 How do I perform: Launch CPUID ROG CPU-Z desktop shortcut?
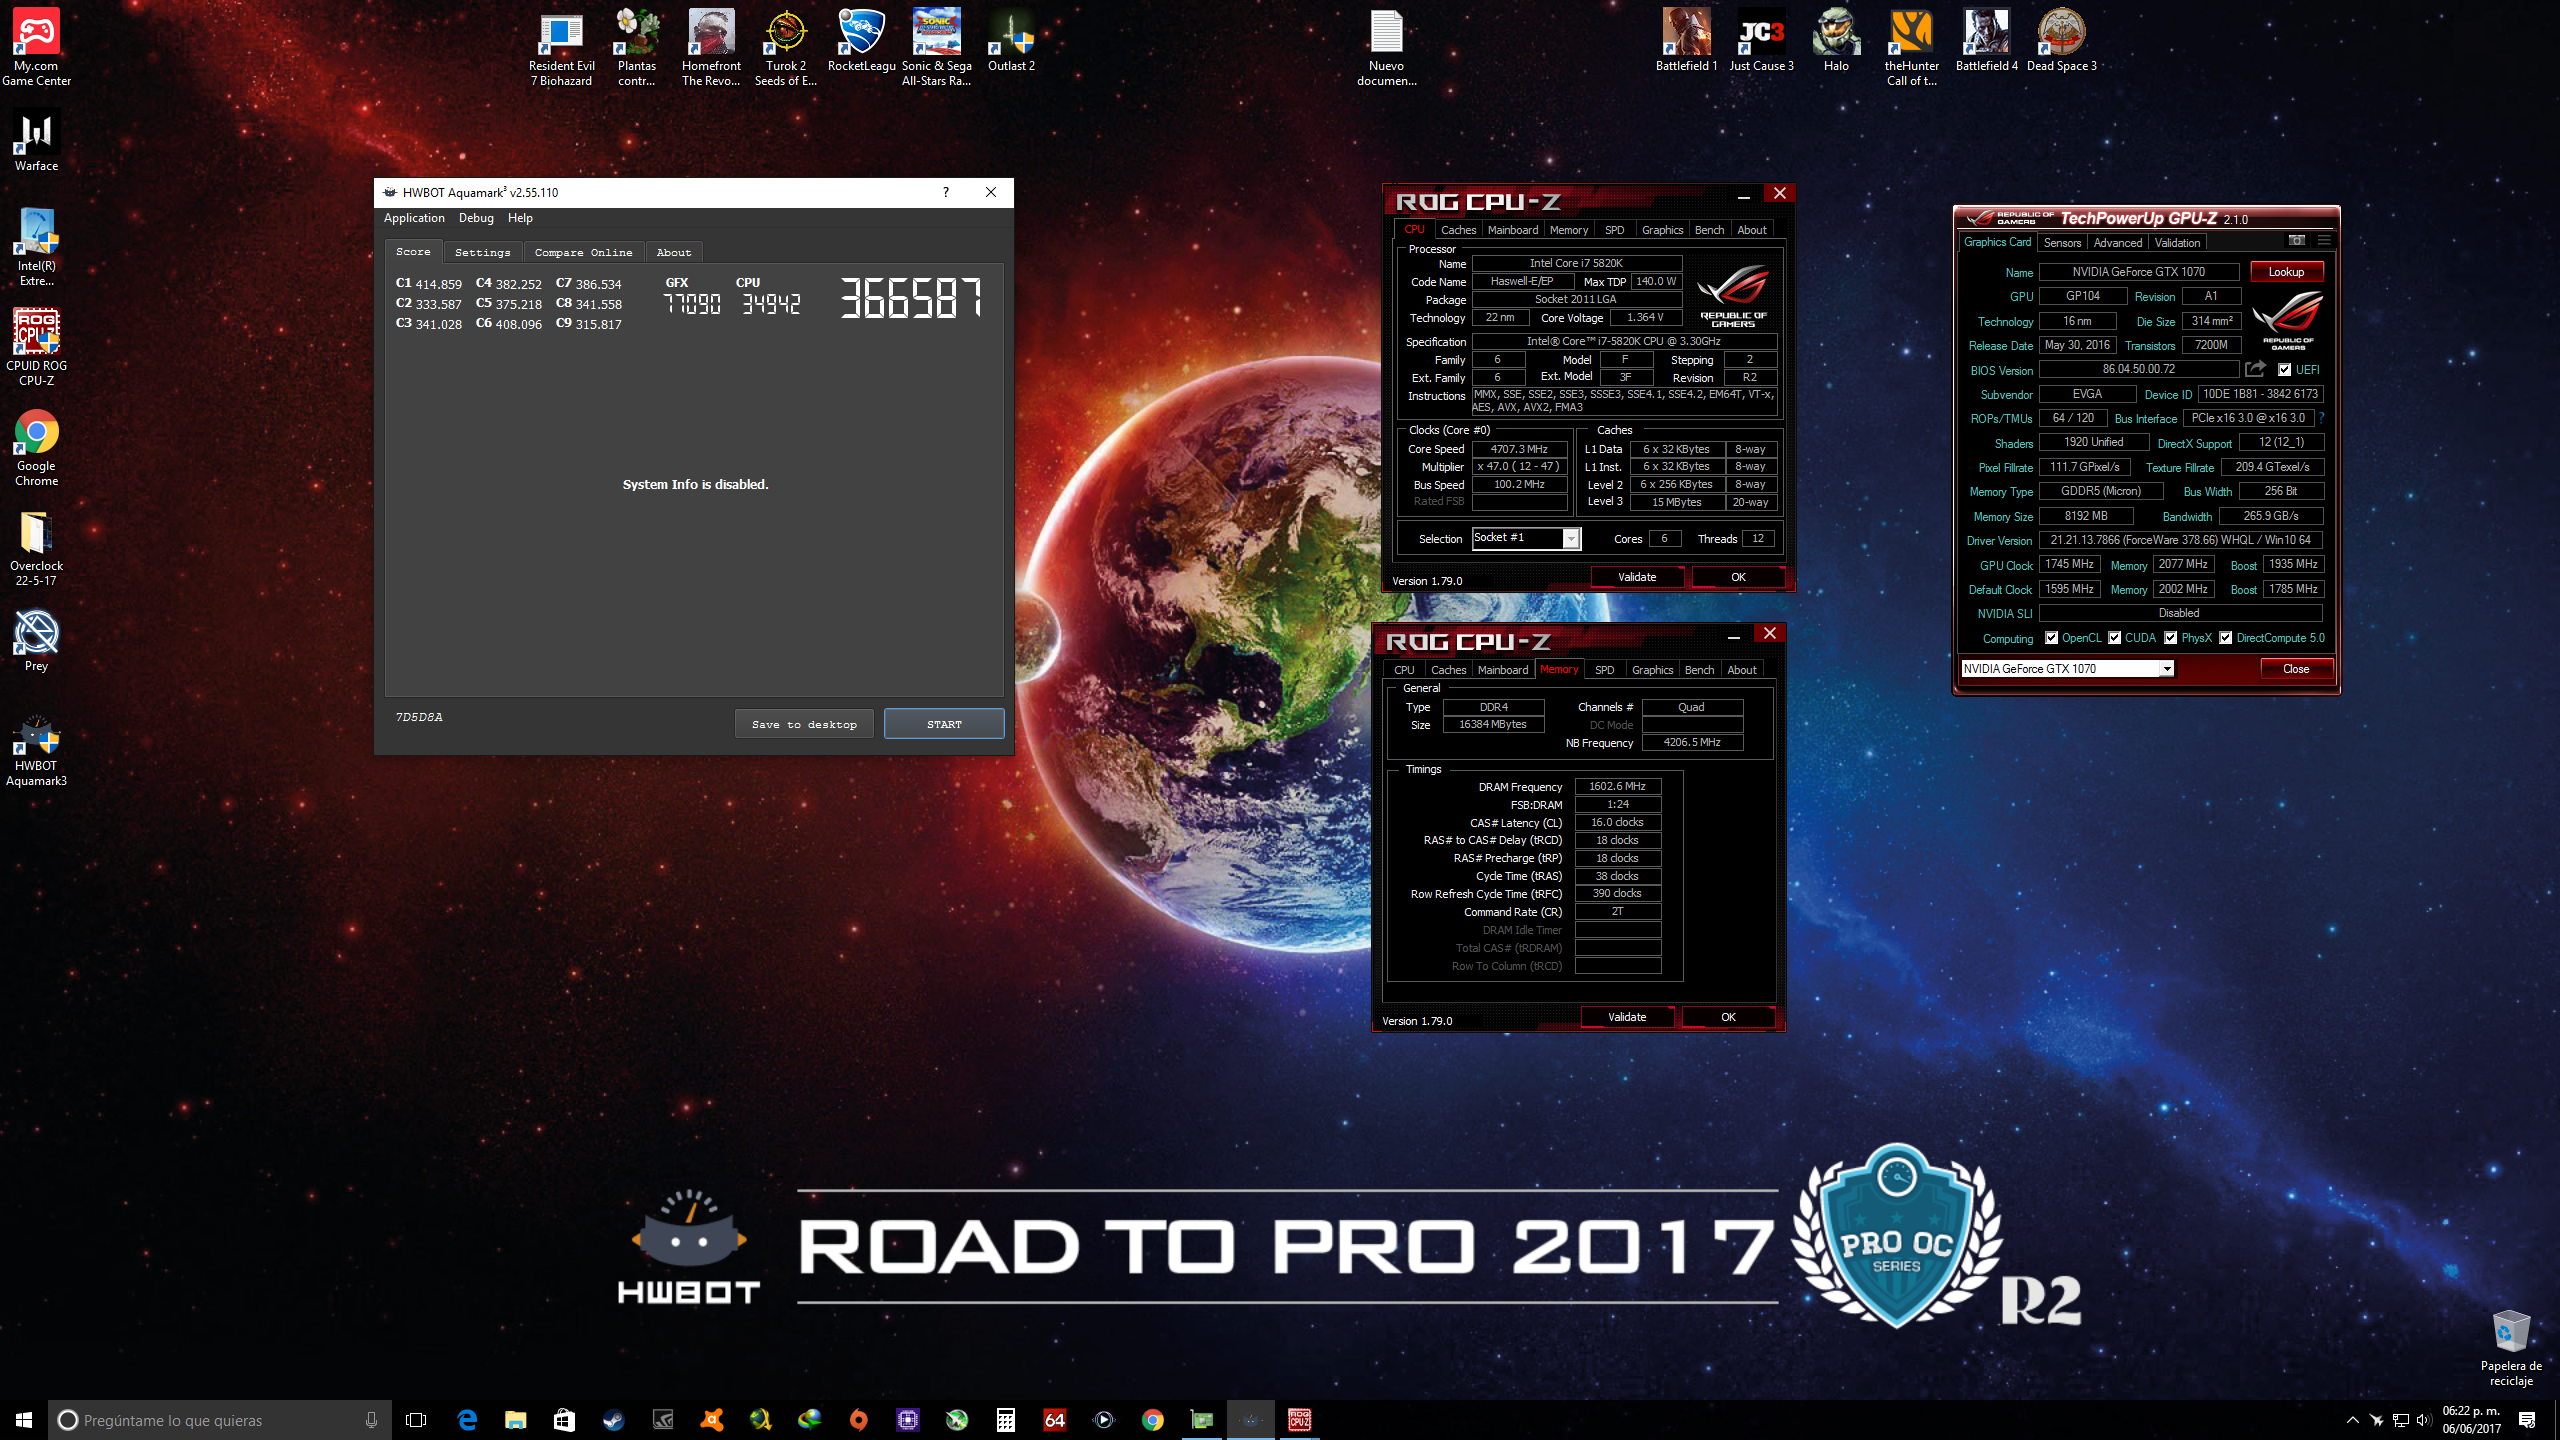[36, 346]
